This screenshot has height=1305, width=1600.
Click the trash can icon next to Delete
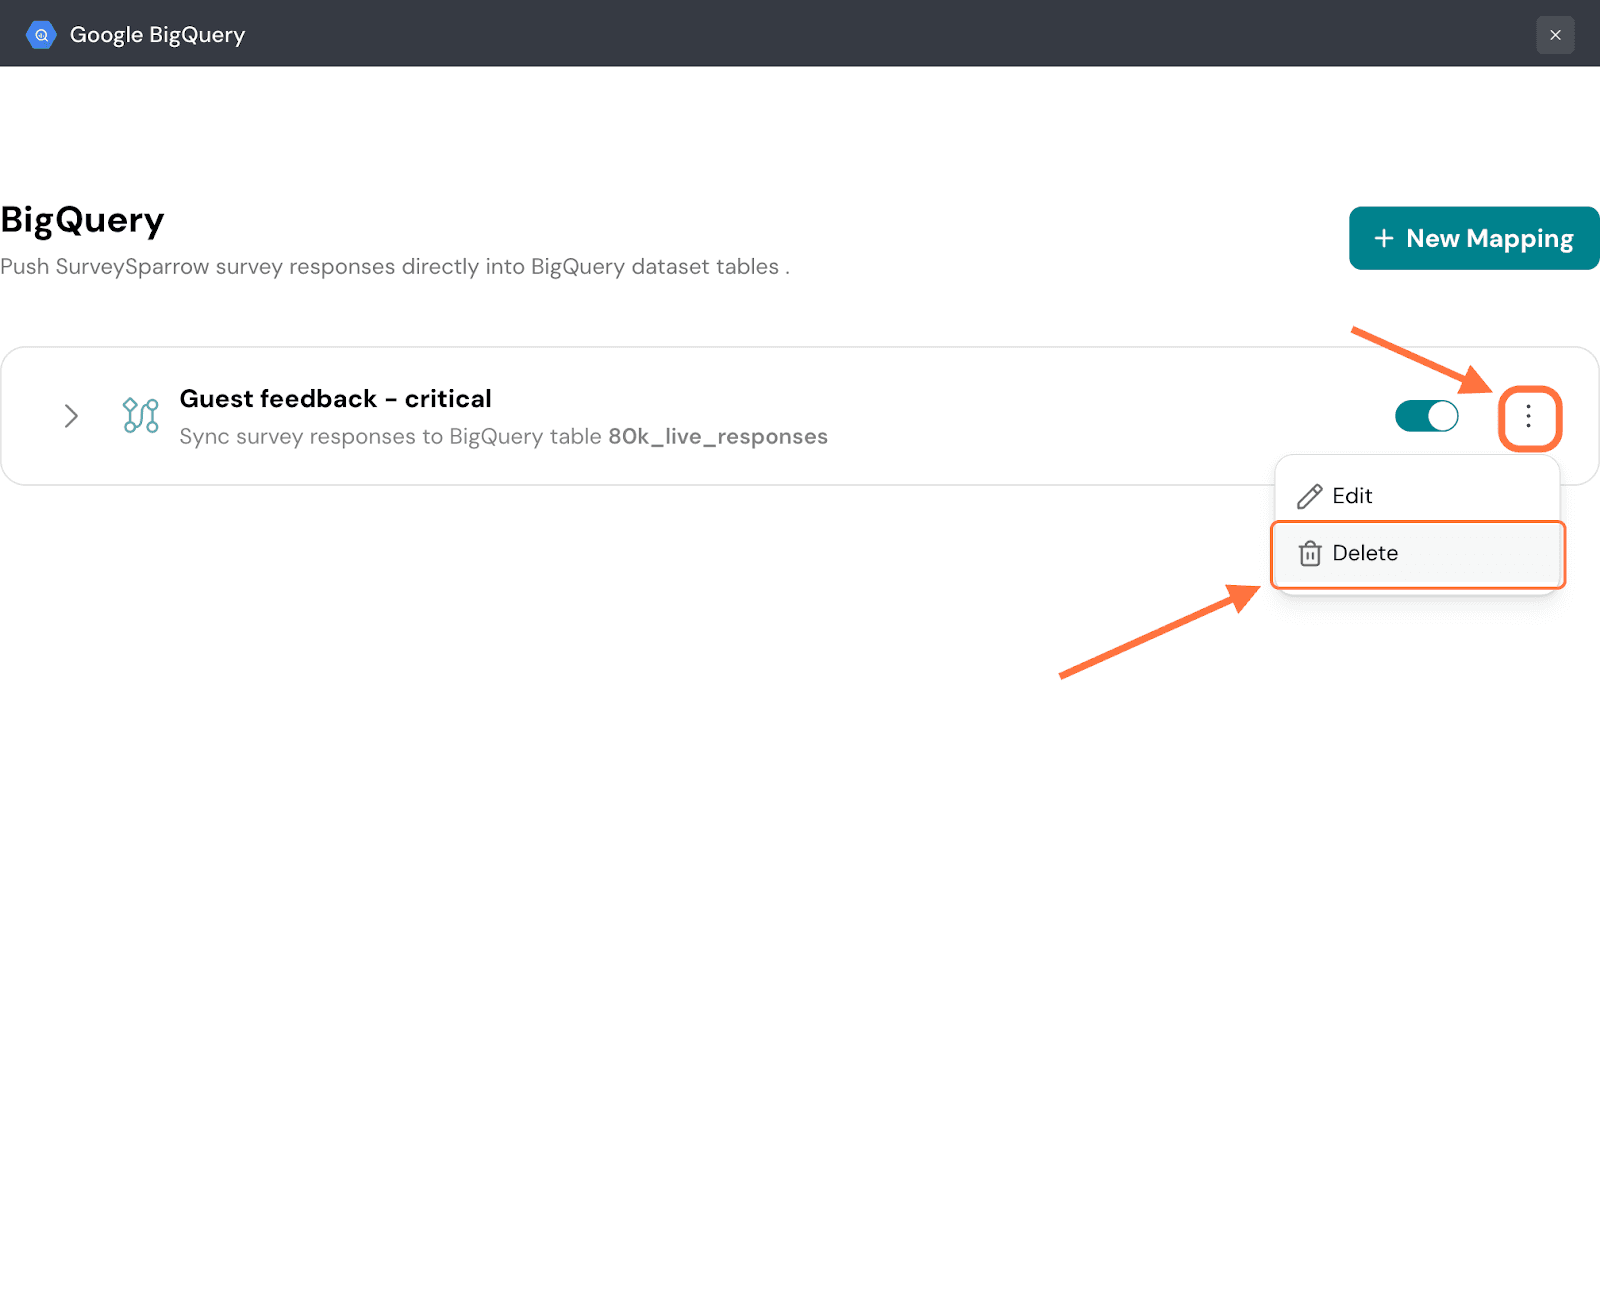tap(1309, 553)
